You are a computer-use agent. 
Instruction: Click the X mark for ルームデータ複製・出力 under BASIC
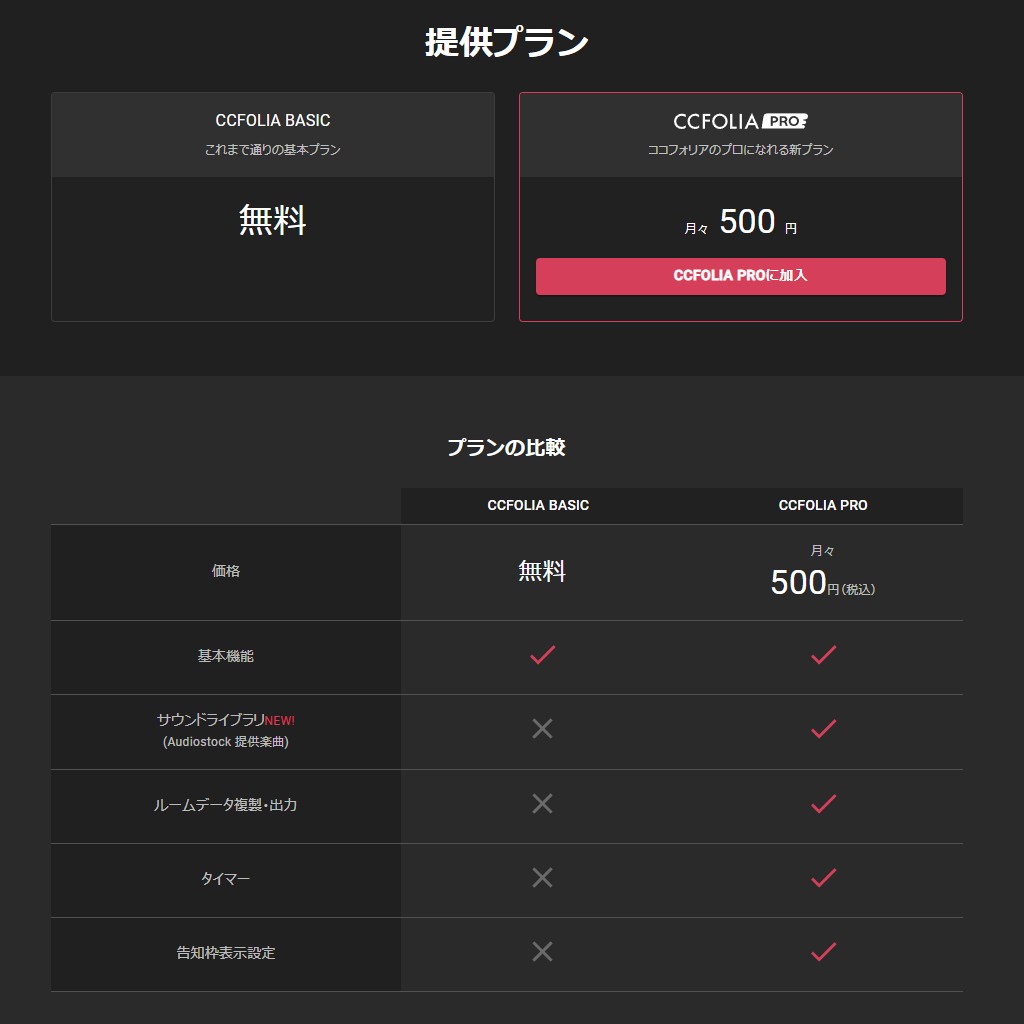pyautogui.click(x=542, y=803)
